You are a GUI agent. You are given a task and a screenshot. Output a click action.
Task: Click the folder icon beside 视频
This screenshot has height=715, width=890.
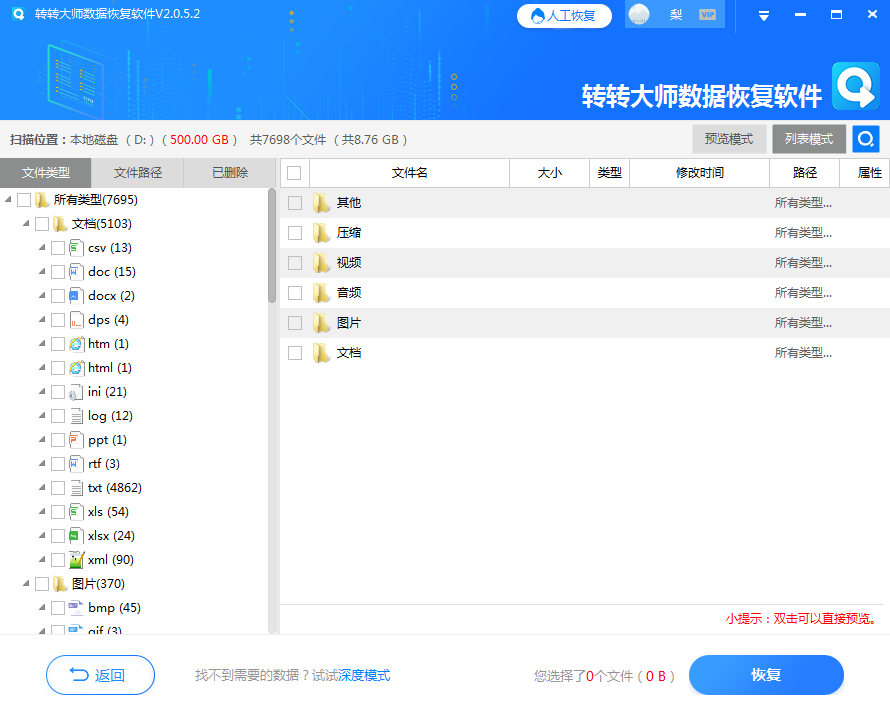321,262
